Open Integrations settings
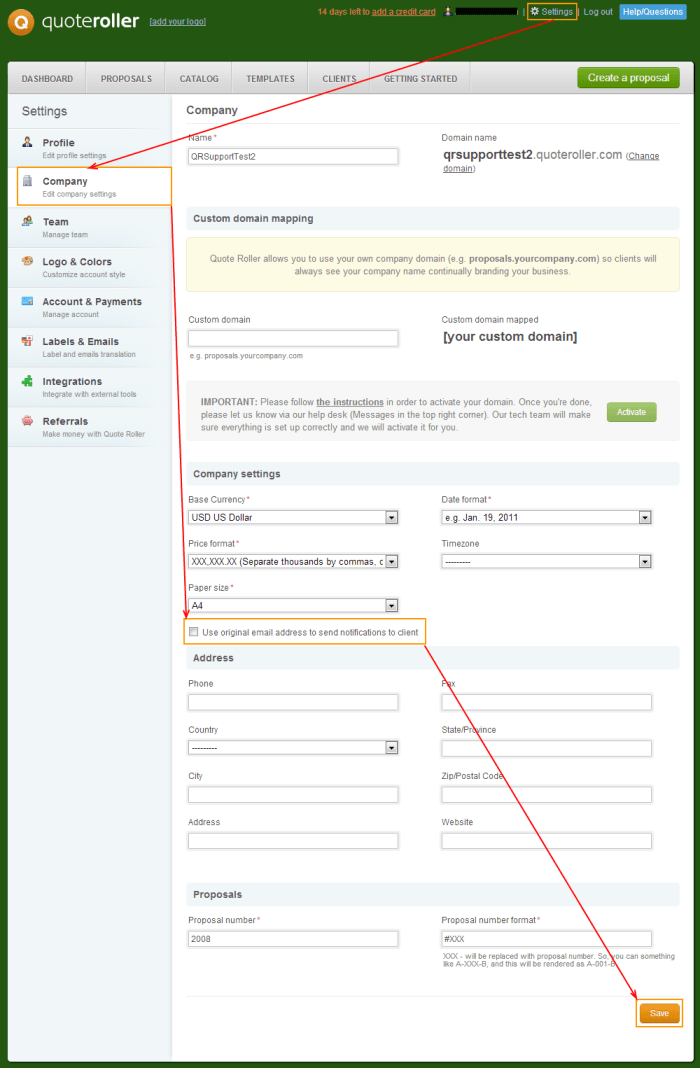The width and height of the screenshot is (700, 1068). [x=90, y=387]
